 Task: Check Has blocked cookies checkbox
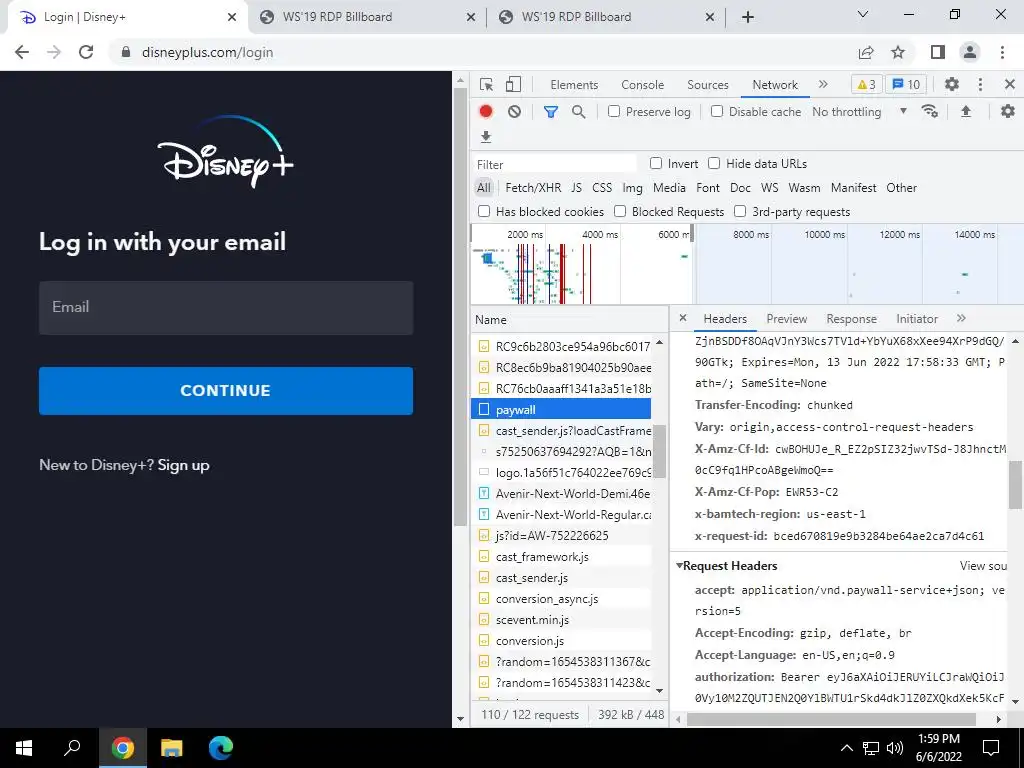(x=484, y=211)
